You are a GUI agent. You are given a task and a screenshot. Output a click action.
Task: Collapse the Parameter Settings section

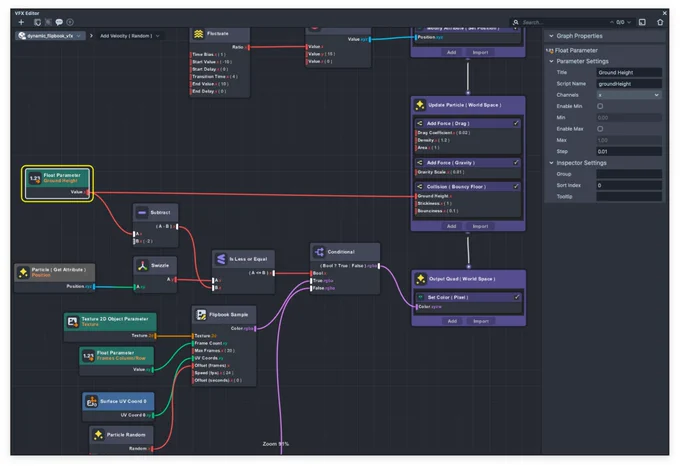click(x=551, y=61)
